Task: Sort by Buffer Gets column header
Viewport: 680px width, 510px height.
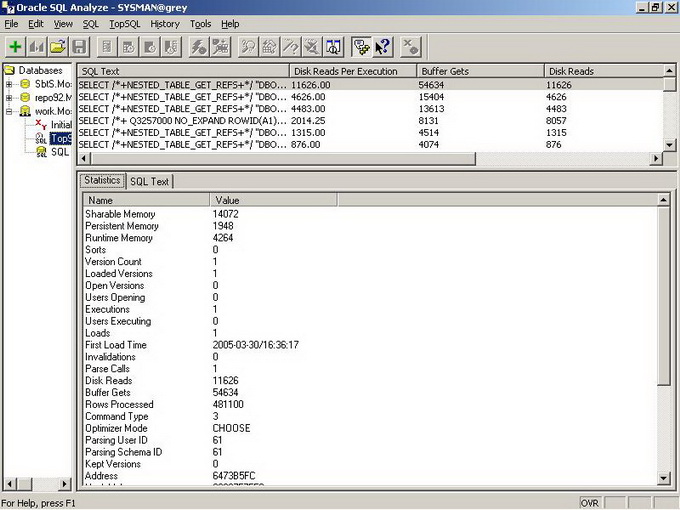Action: (480, 71)
